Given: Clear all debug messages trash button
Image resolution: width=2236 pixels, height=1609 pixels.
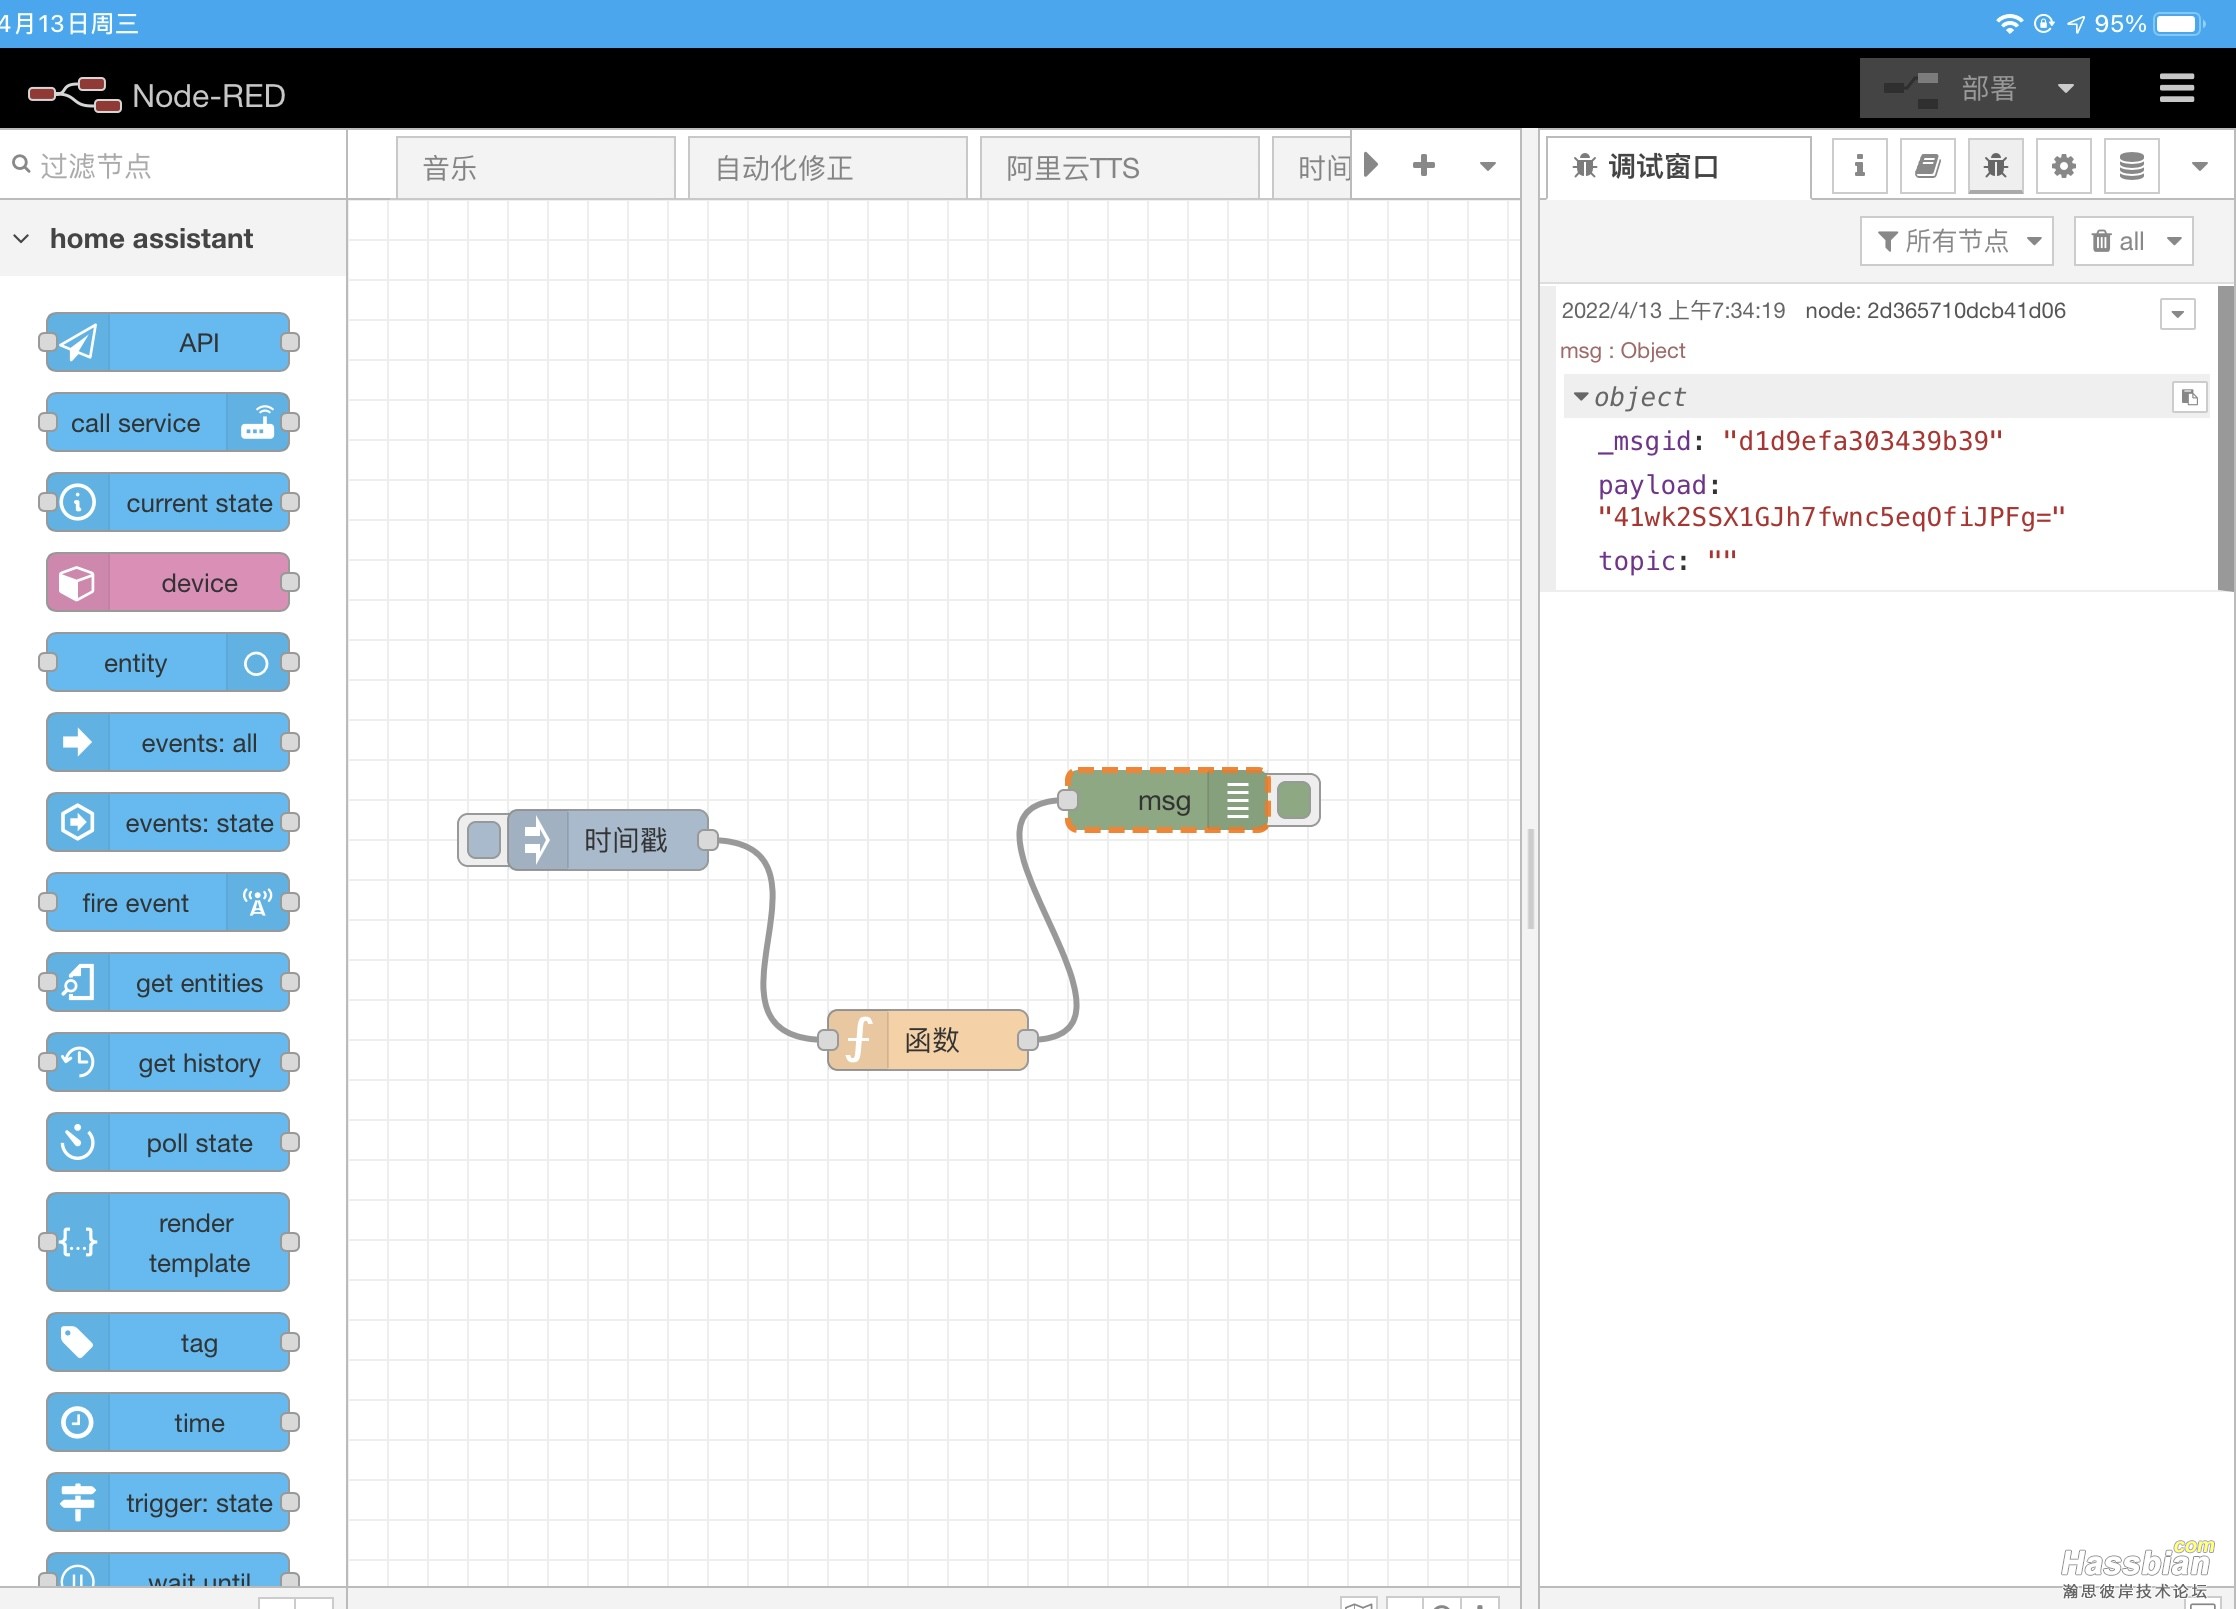Looking at the screenshot, I should pyautogui.click(x=2117, y=241).
